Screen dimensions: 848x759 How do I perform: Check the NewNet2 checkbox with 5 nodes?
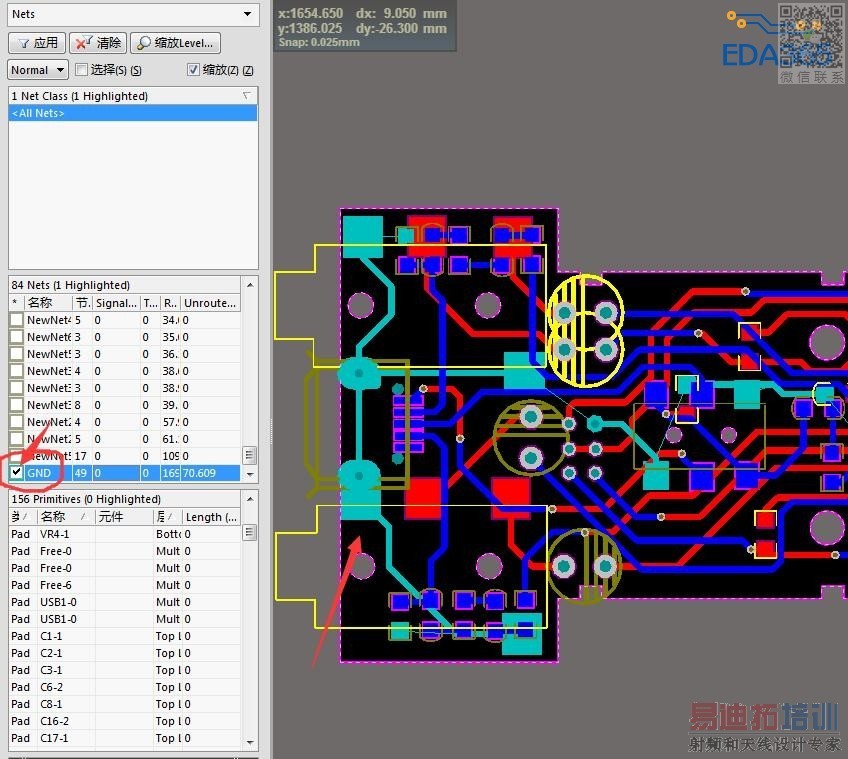coord(17,439)
